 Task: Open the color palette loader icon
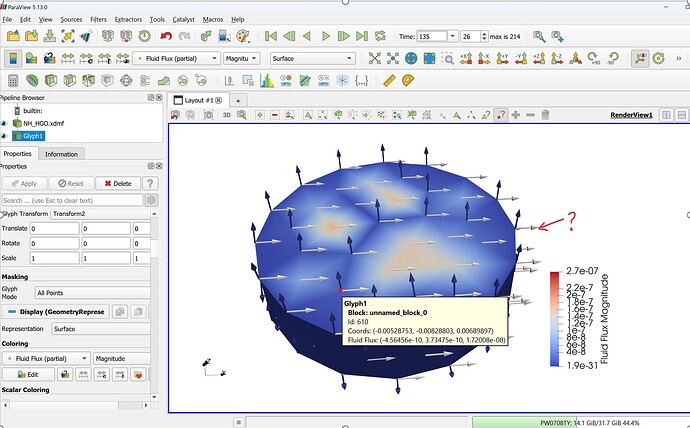(243, 36)
